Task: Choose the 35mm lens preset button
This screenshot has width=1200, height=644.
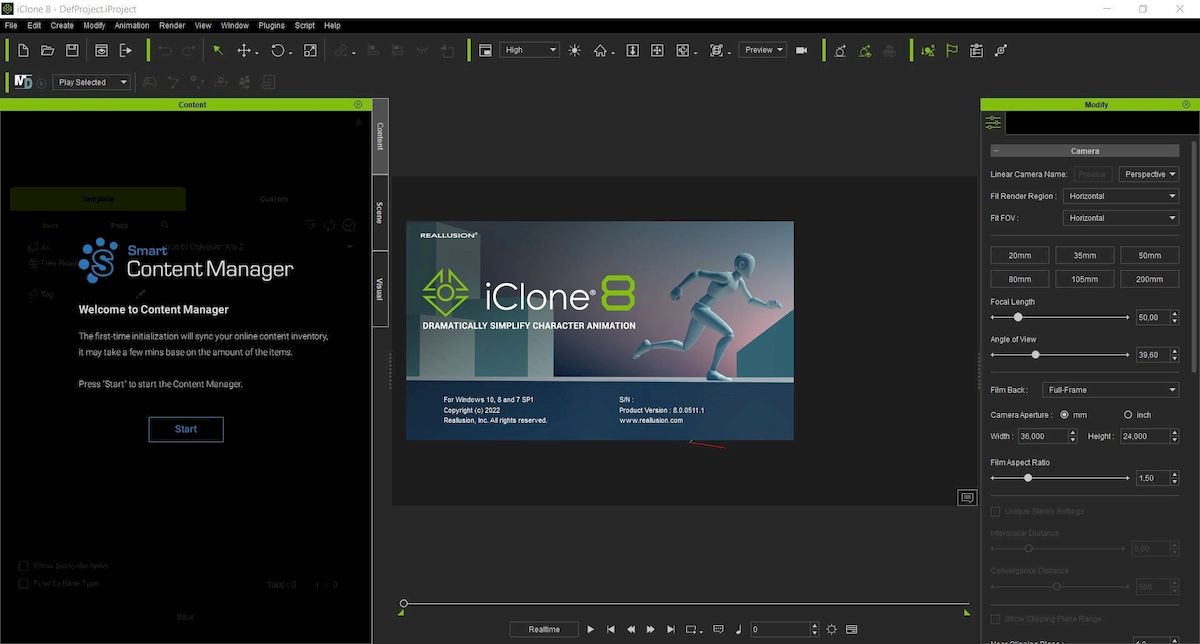Action: coord(1084,255)
